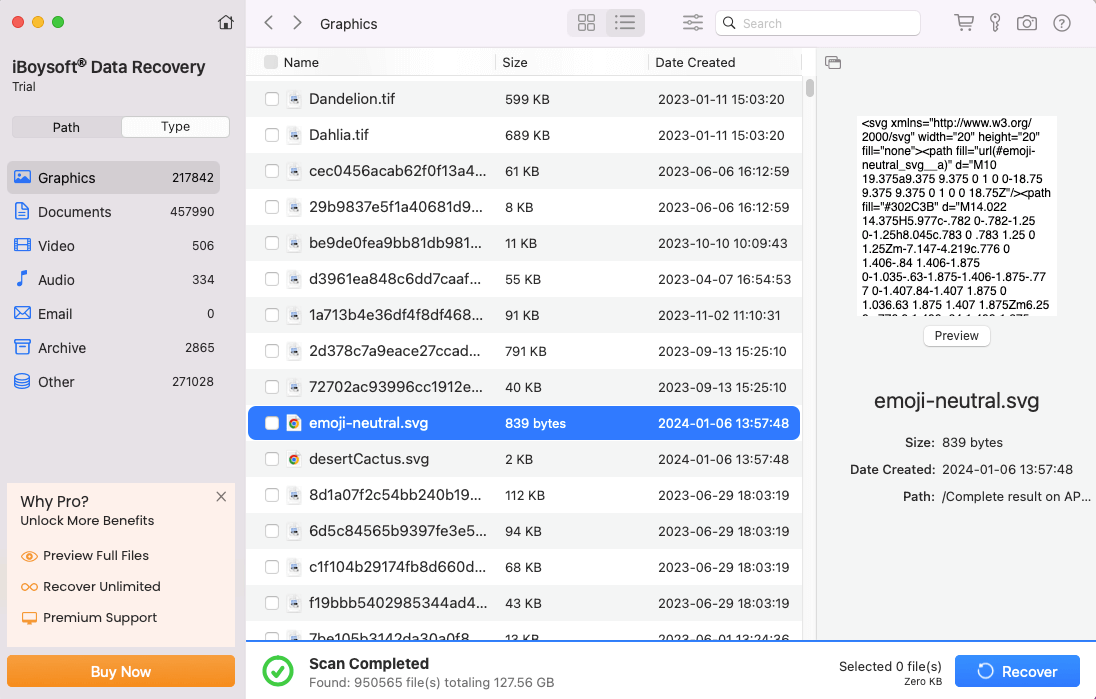Return to home screen with house icon
This screenshot has width=1096, height=699.
click(x=226, y=20)
